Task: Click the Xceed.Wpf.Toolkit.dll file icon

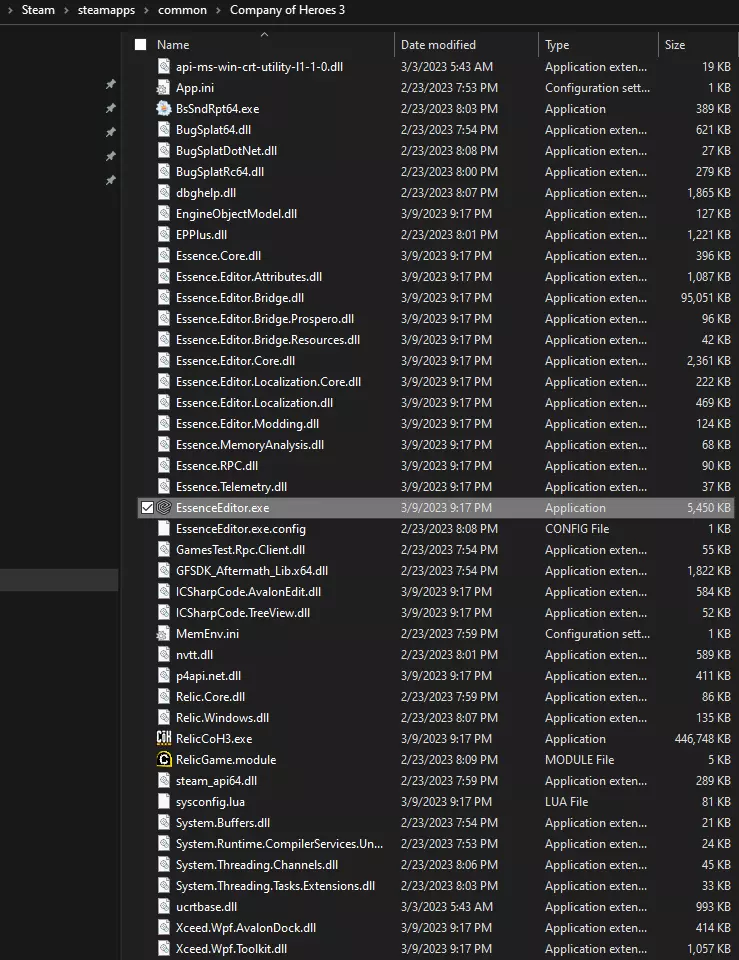Action: pyautogui.click(x=163, y=948)
